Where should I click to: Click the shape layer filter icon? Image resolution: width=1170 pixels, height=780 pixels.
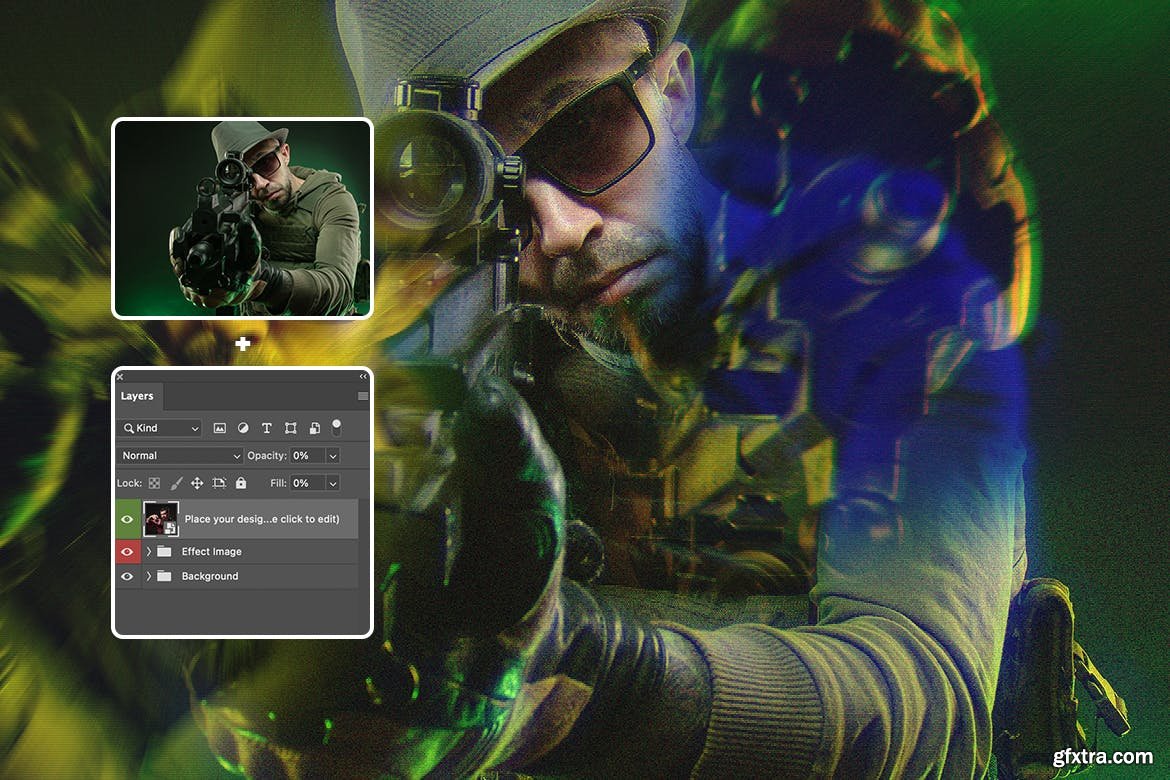(x=290, y=428)
